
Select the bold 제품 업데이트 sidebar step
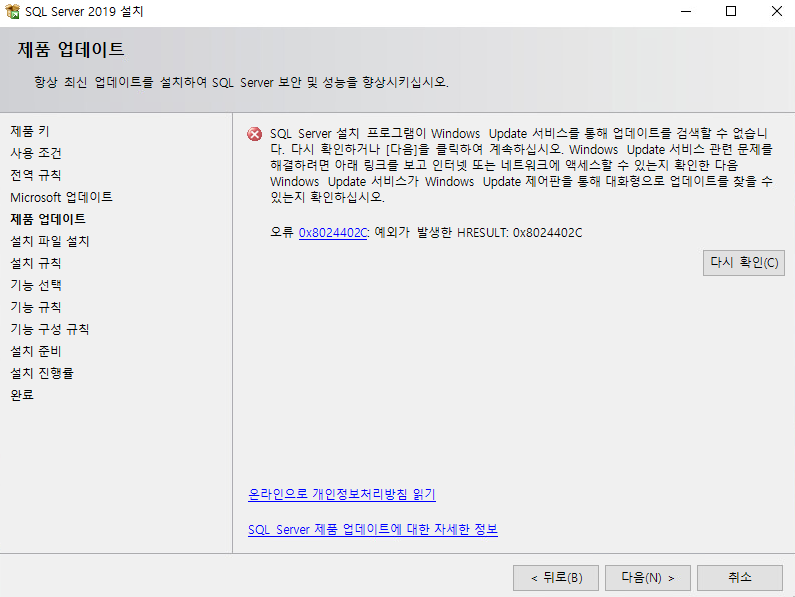click(48, 219)
